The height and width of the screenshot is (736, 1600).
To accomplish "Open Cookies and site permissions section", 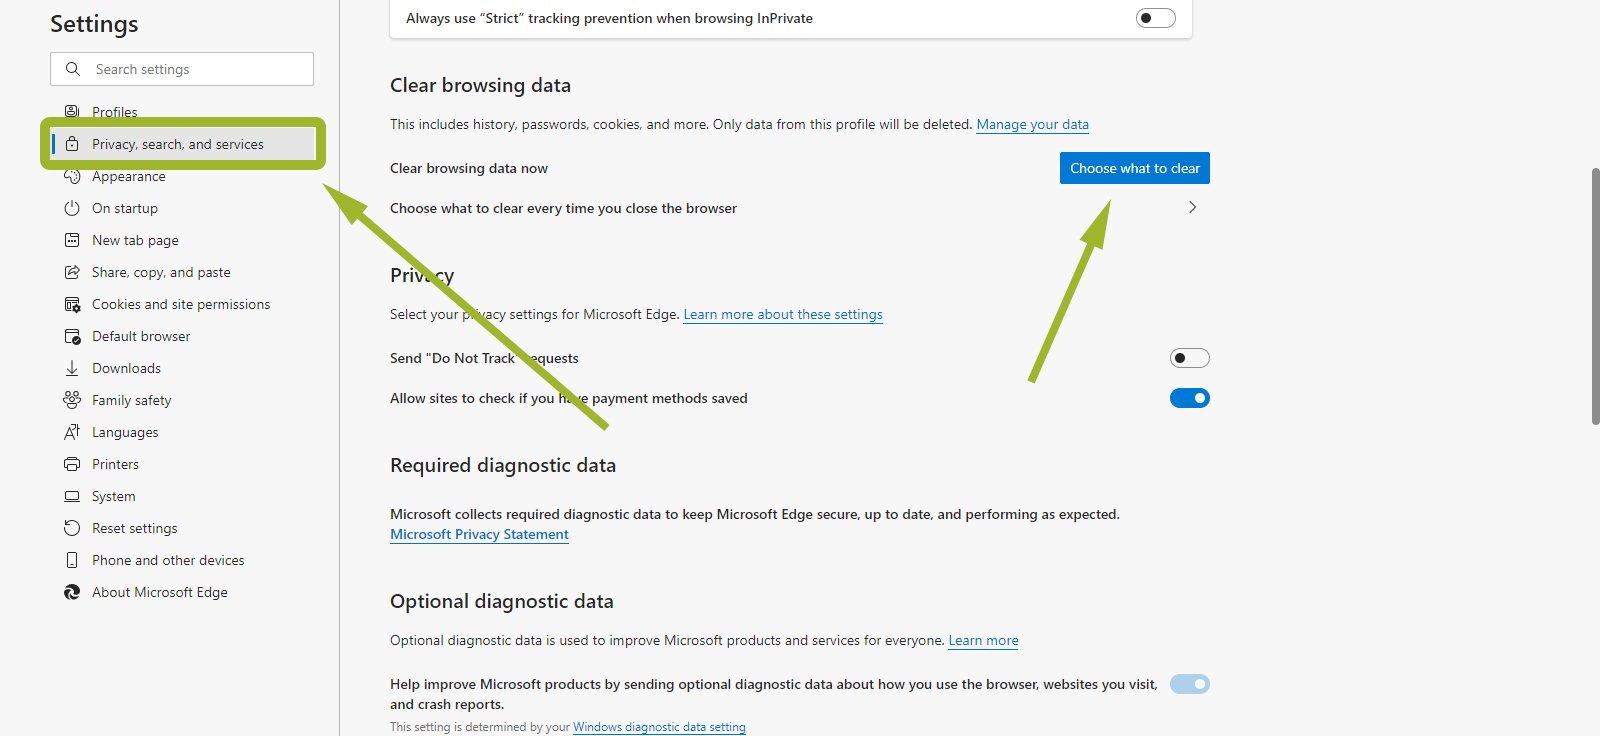I will pyautogui.click(x=180, y=304).
